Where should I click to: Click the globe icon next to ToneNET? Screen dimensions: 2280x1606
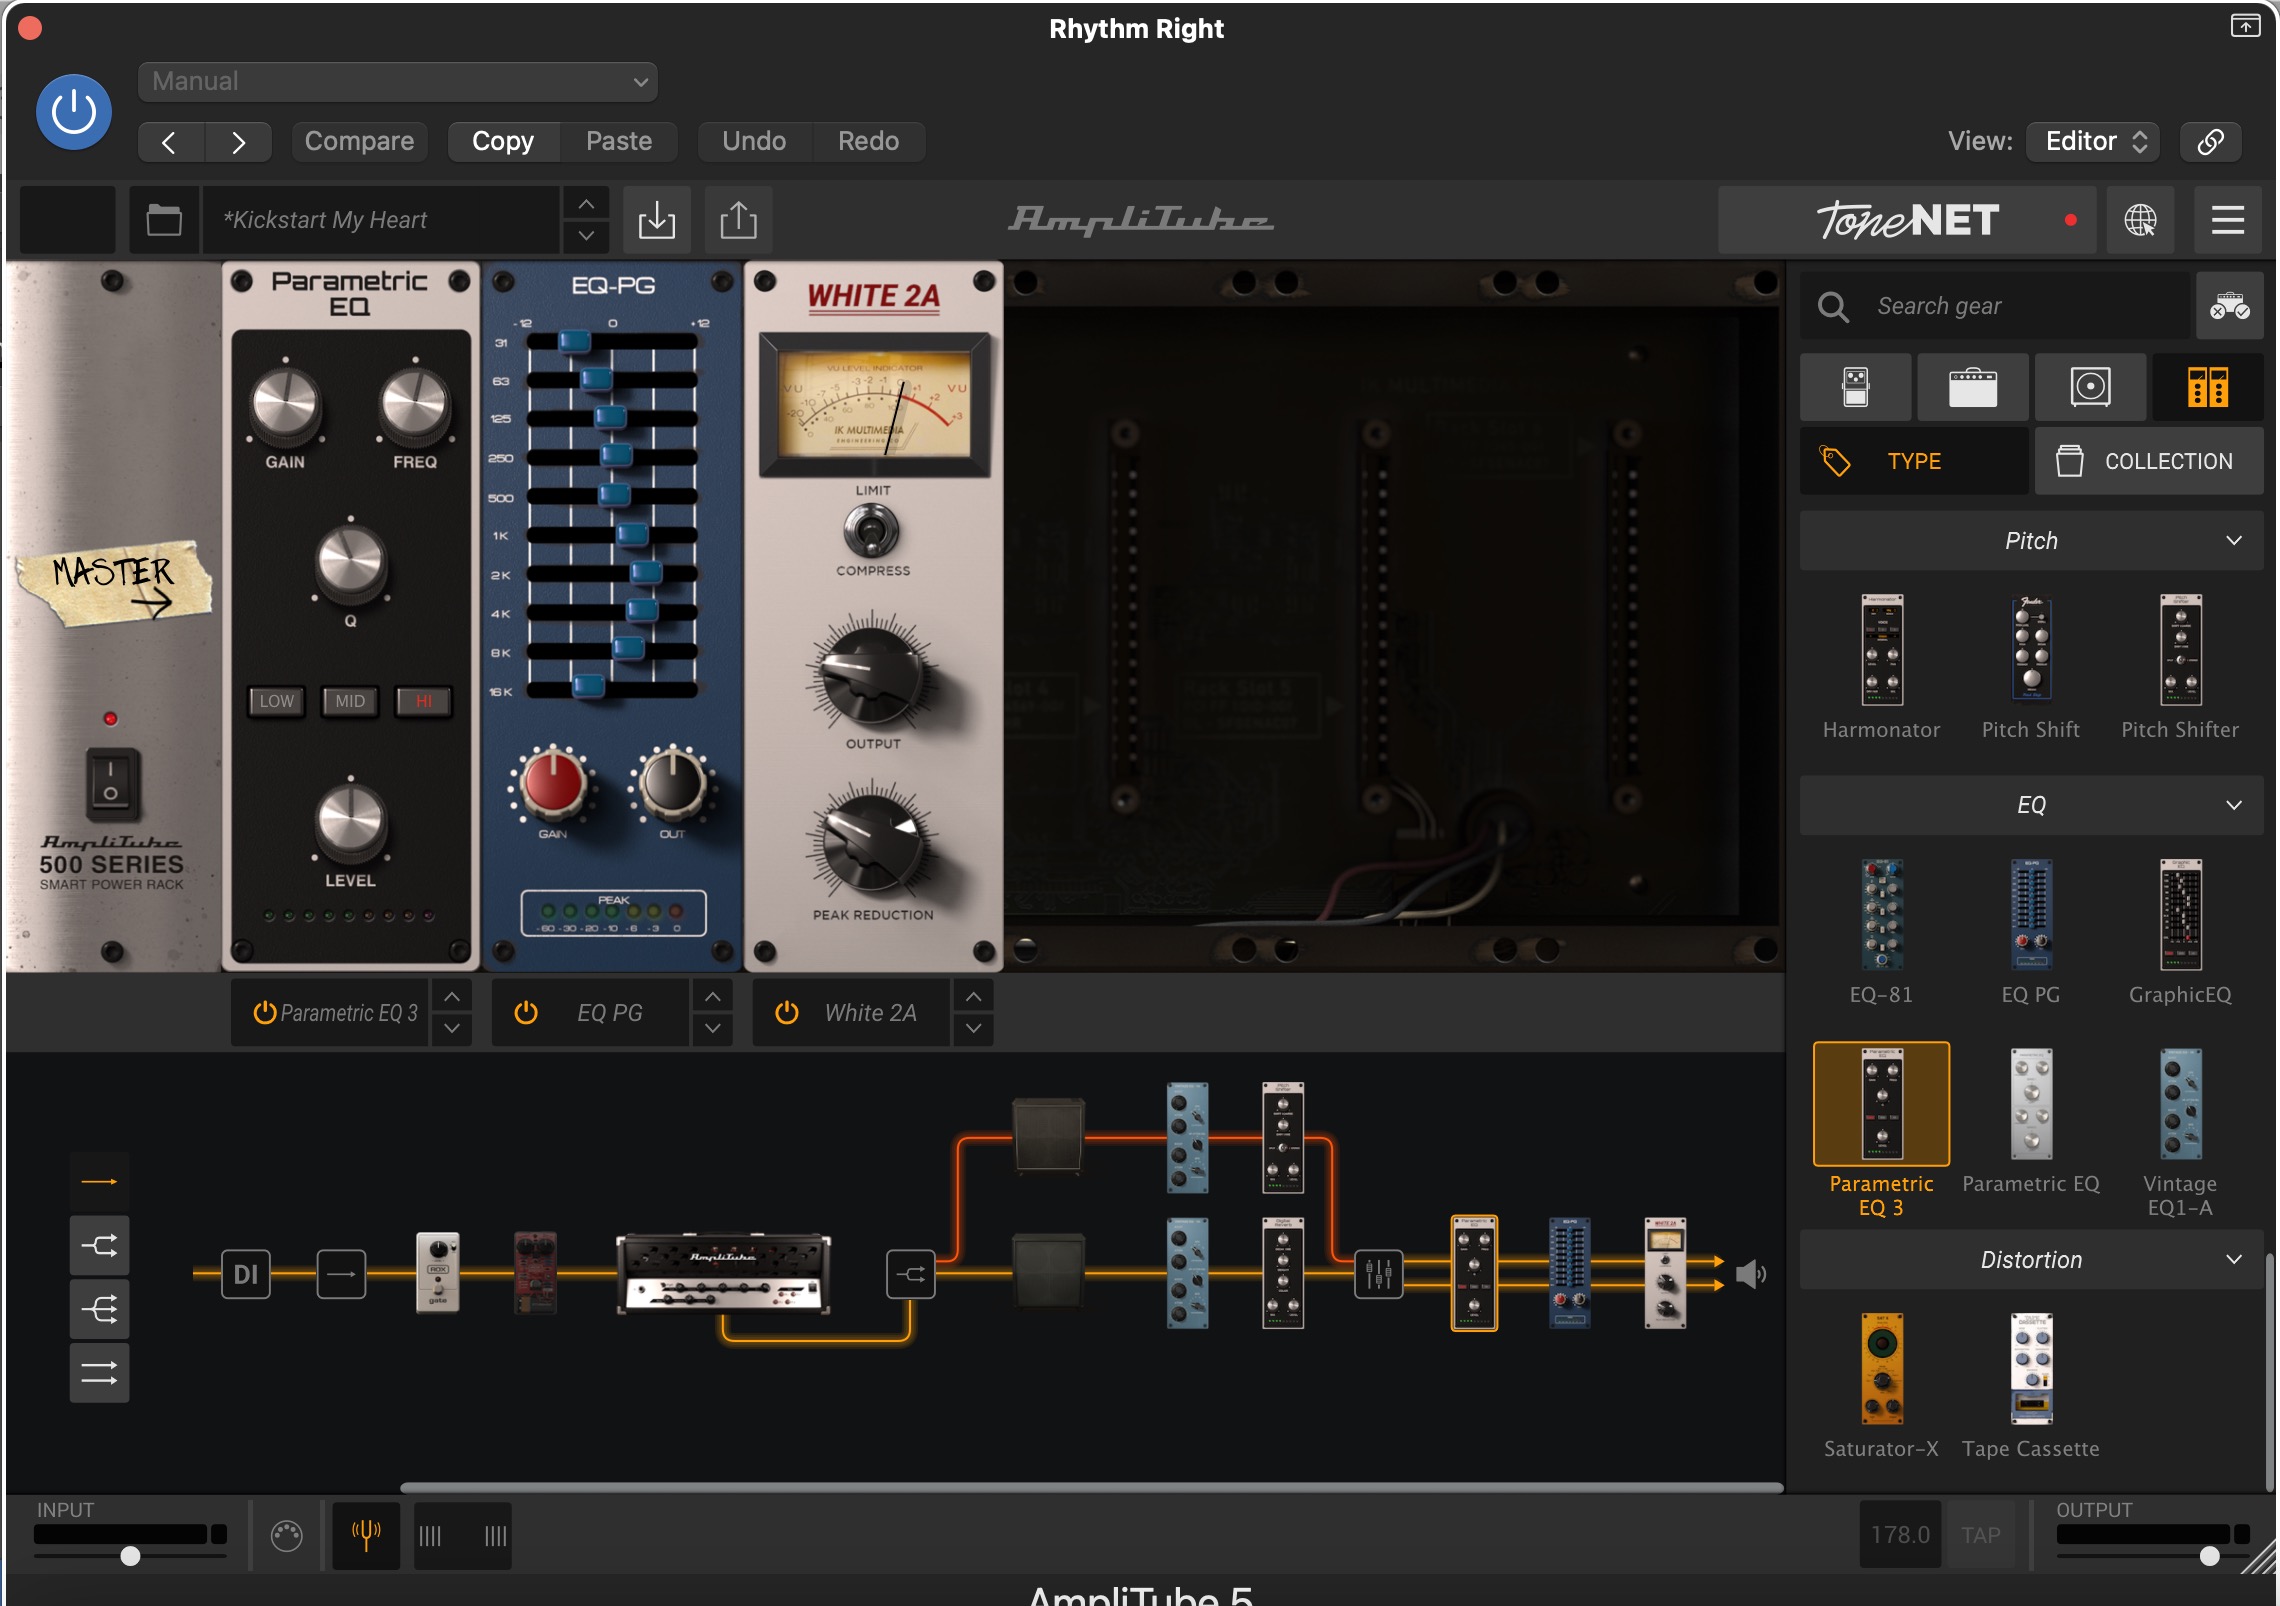[x=2140, y=220]
